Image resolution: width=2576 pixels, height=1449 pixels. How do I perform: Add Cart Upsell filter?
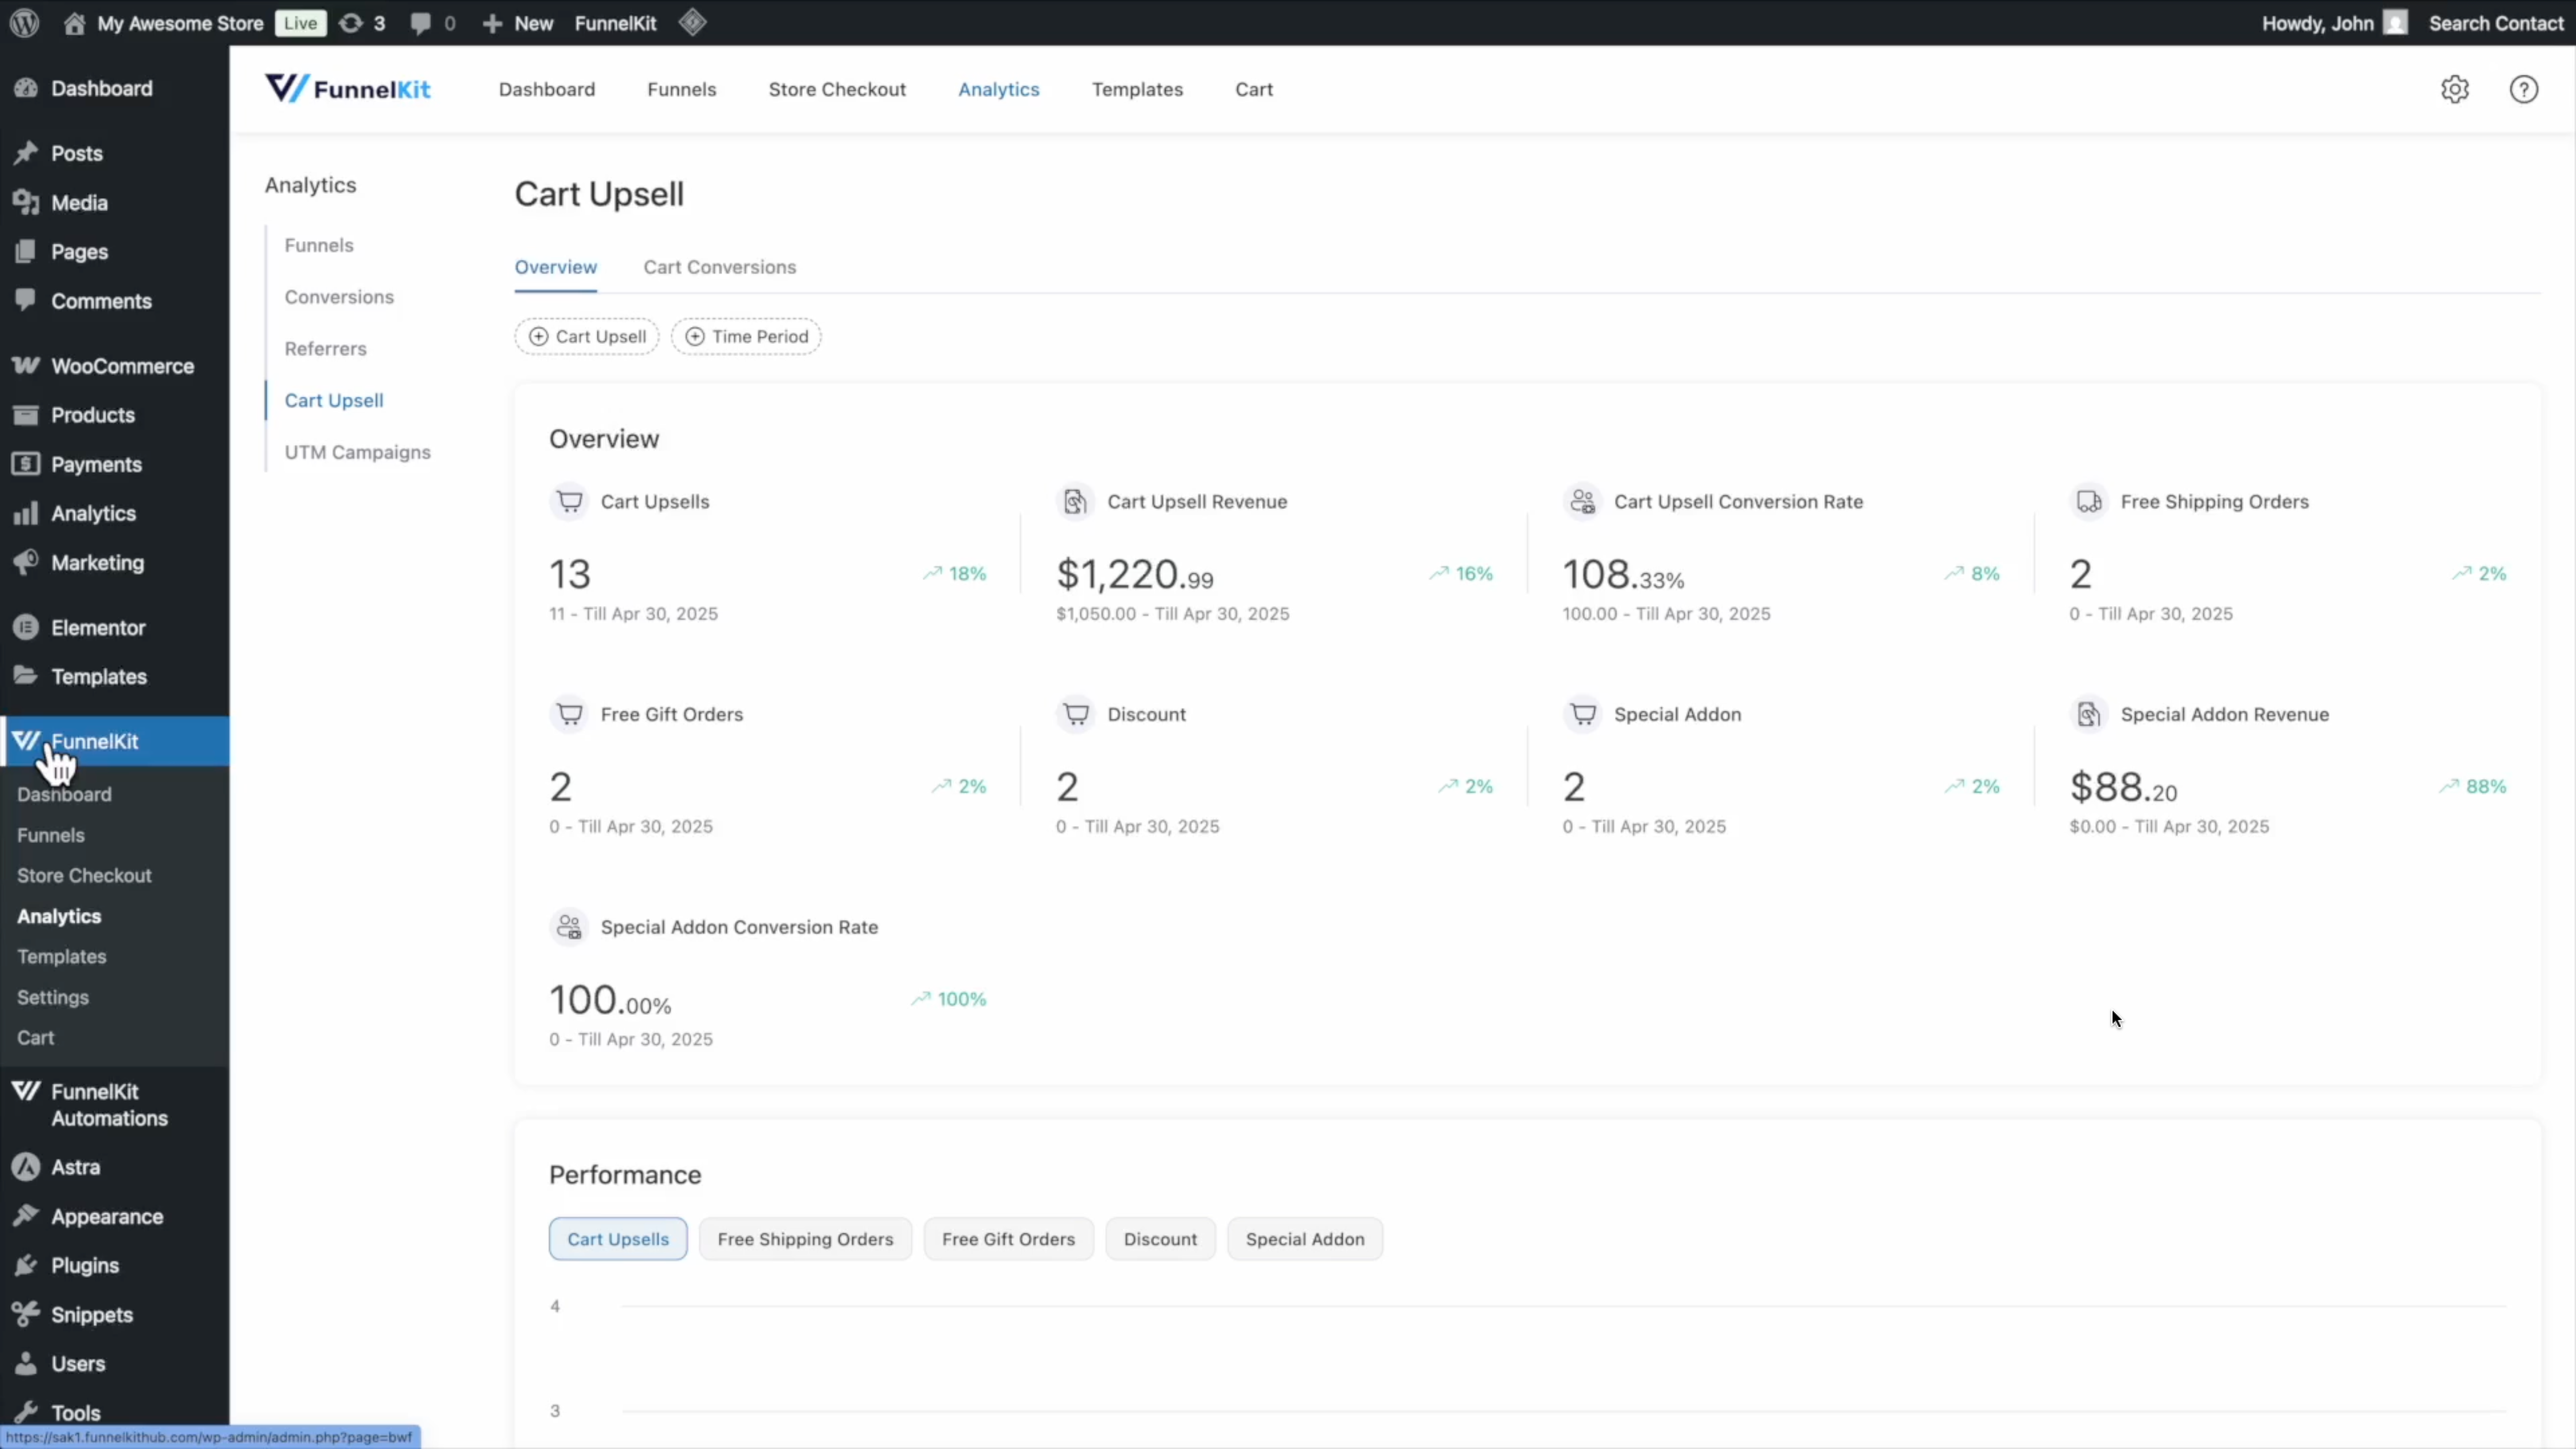click(587, 336)
